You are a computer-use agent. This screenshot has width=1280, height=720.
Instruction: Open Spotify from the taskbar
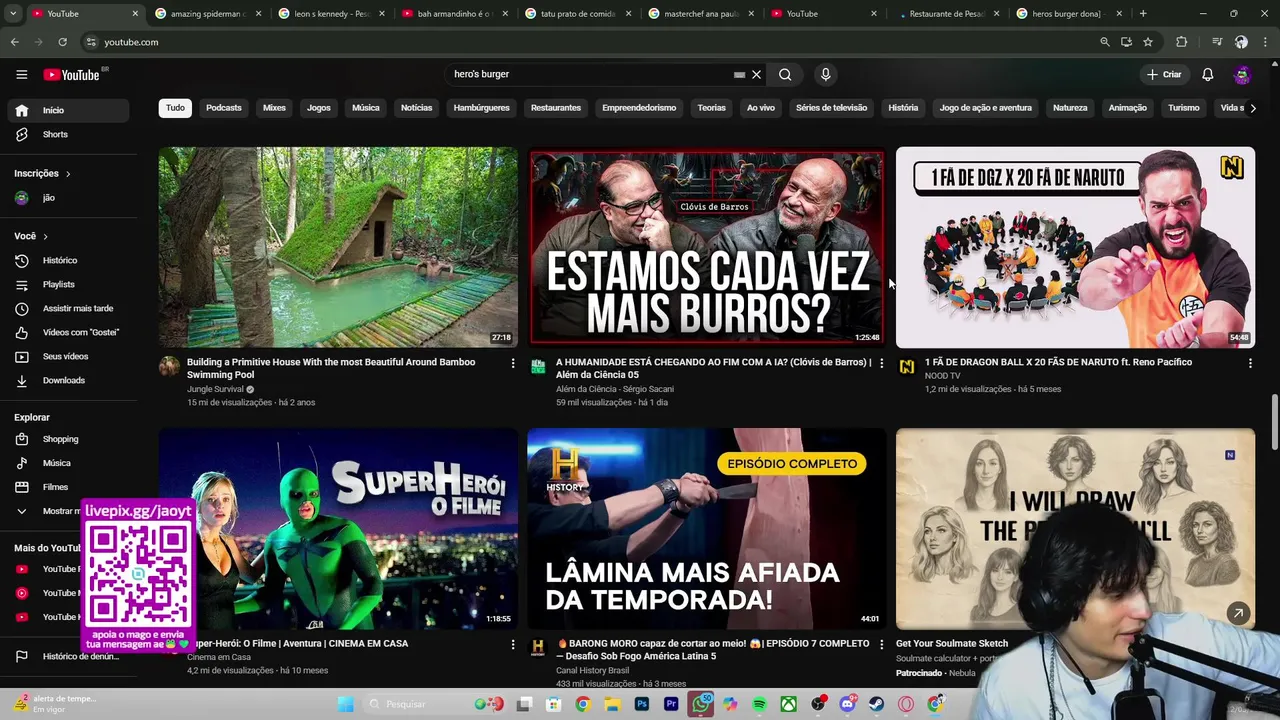759,704
